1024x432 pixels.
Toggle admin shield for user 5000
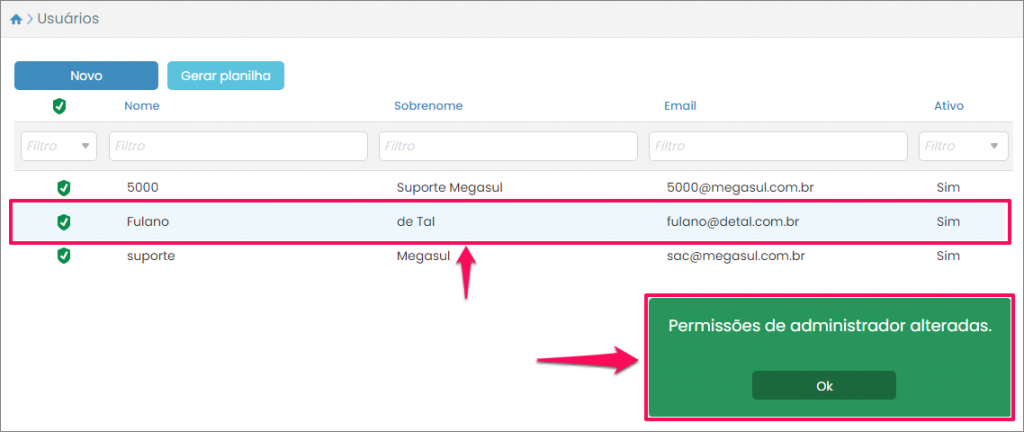64,187
